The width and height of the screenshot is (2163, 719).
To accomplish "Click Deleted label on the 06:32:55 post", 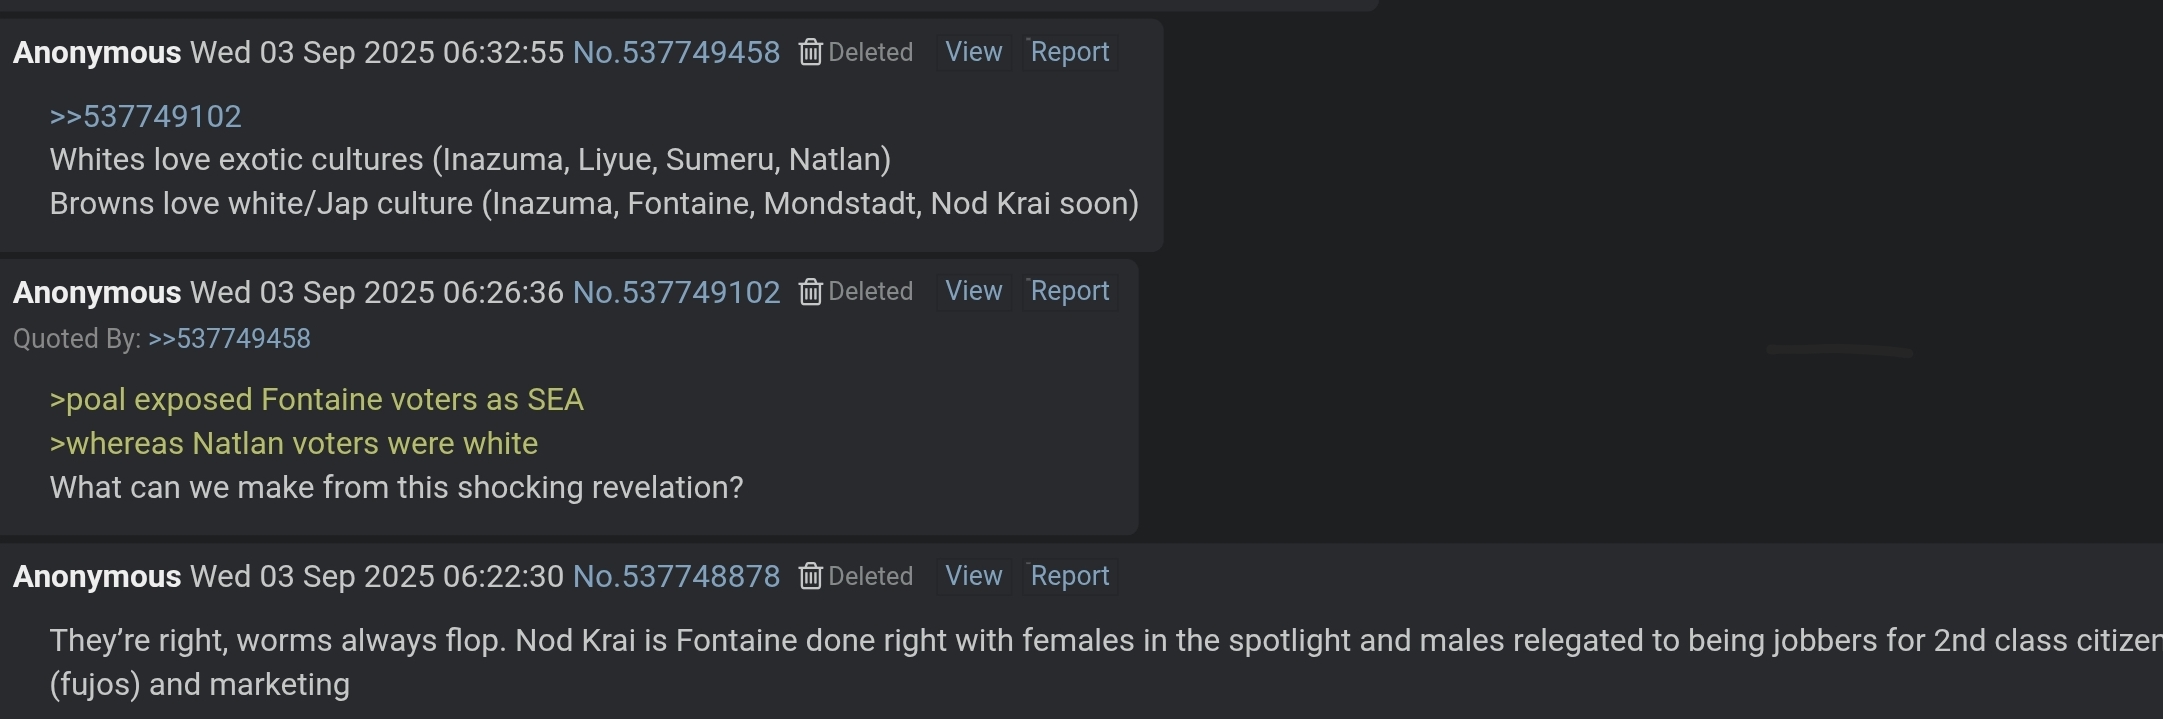I will coord(870,52).
